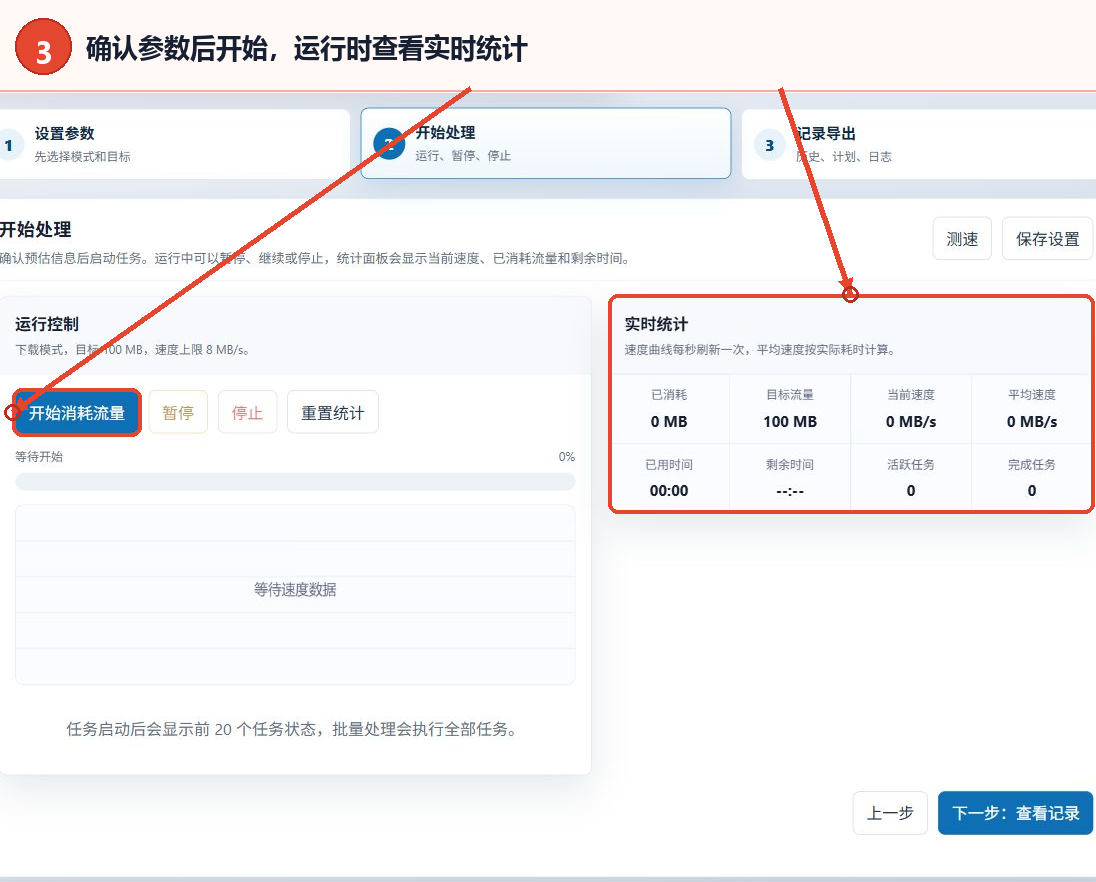Click the 等待开始 status text
This screenshot has width=1096, height=882.
pyautogui.click(x=39, y=456)
